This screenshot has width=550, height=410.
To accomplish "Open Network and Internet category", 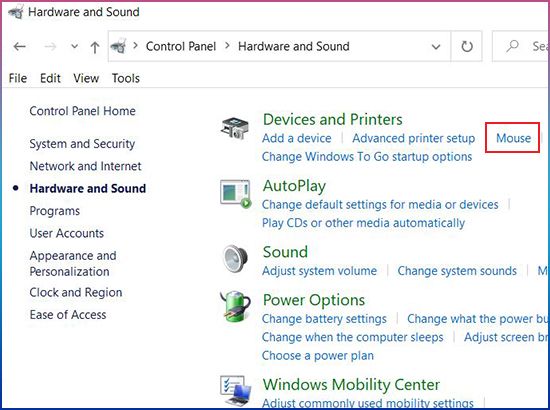I will 86,166.
